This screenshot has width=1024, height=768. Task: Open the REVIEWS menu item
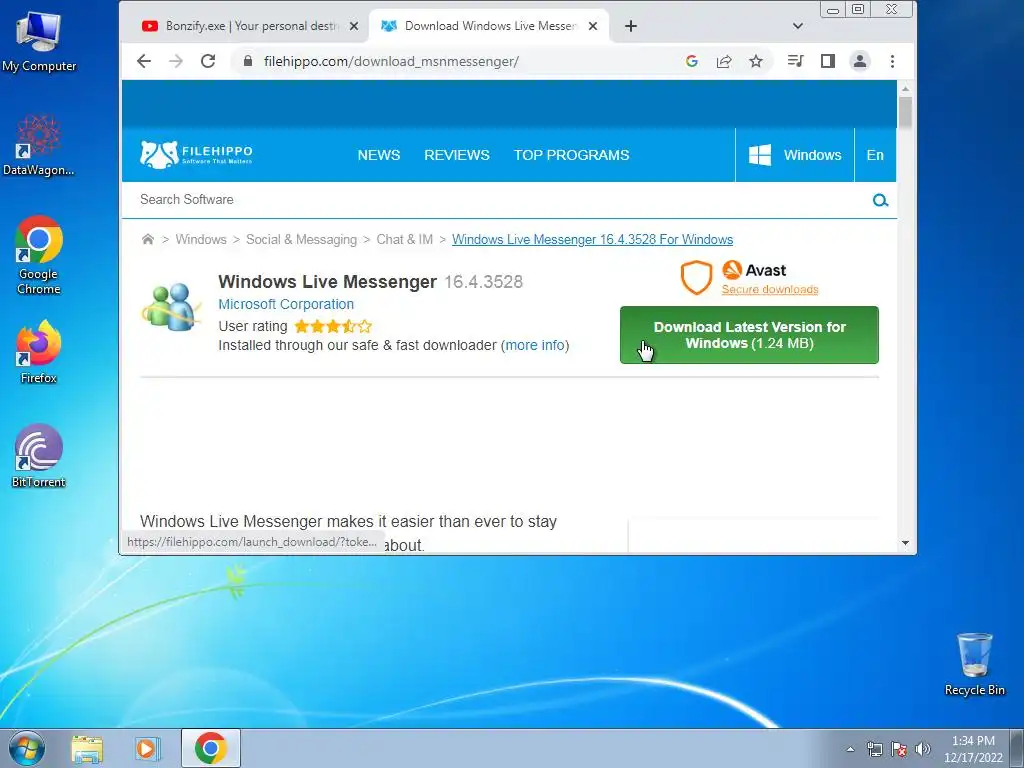[x=456, y=155]
